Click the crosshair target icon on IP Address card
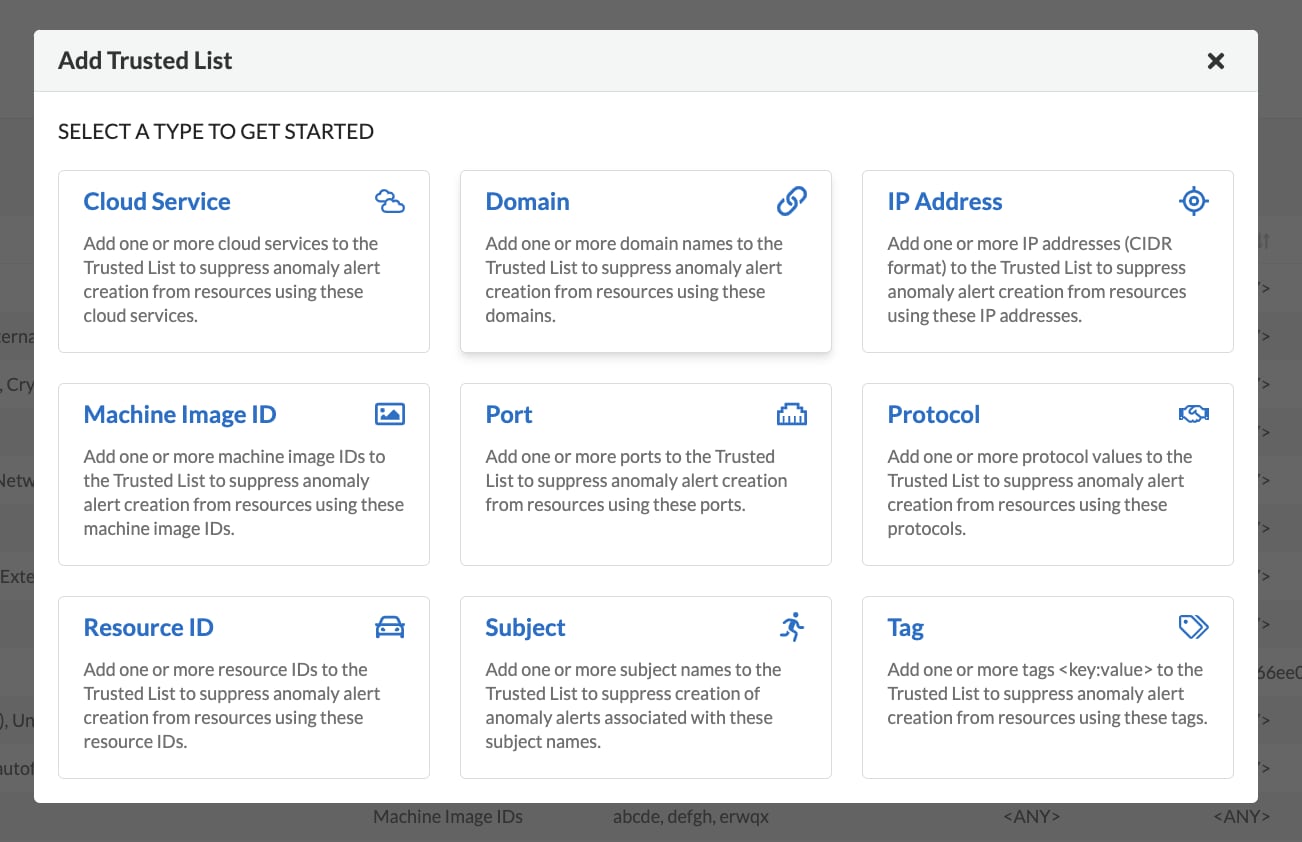Screen dimensions: 1302x842 [1193, 201]
